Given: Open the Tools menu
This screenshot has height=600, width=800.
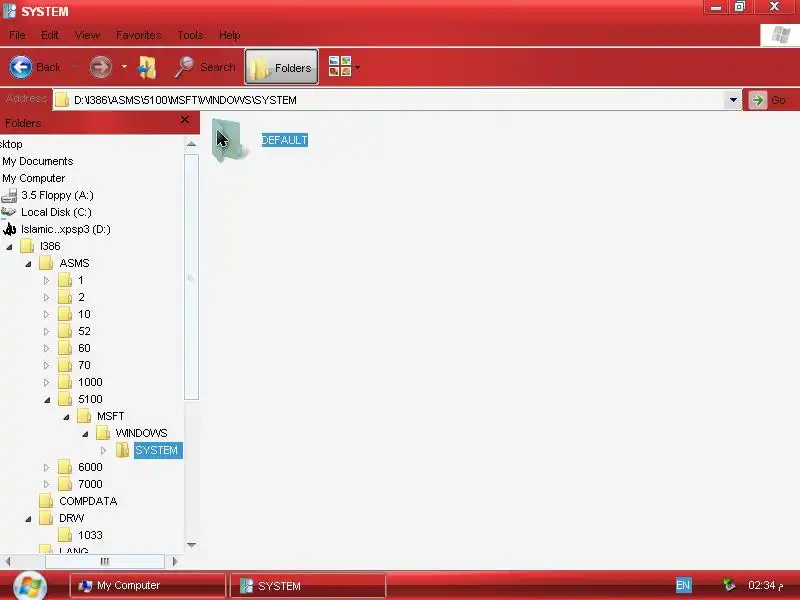Looking at the screenshot, I should [x=190, y=35].
